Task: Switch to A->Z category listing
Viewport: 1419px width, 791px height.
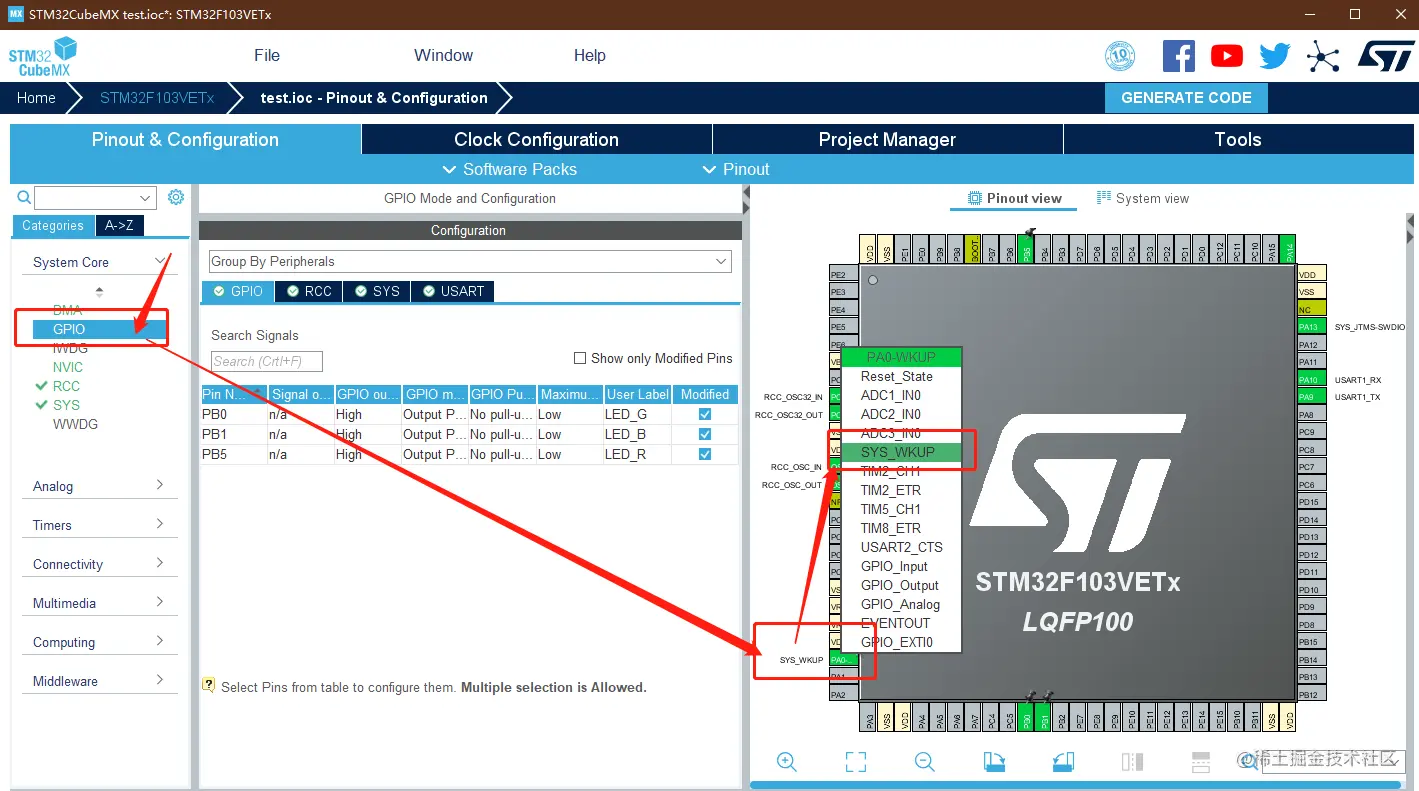Action: (120, 225)
